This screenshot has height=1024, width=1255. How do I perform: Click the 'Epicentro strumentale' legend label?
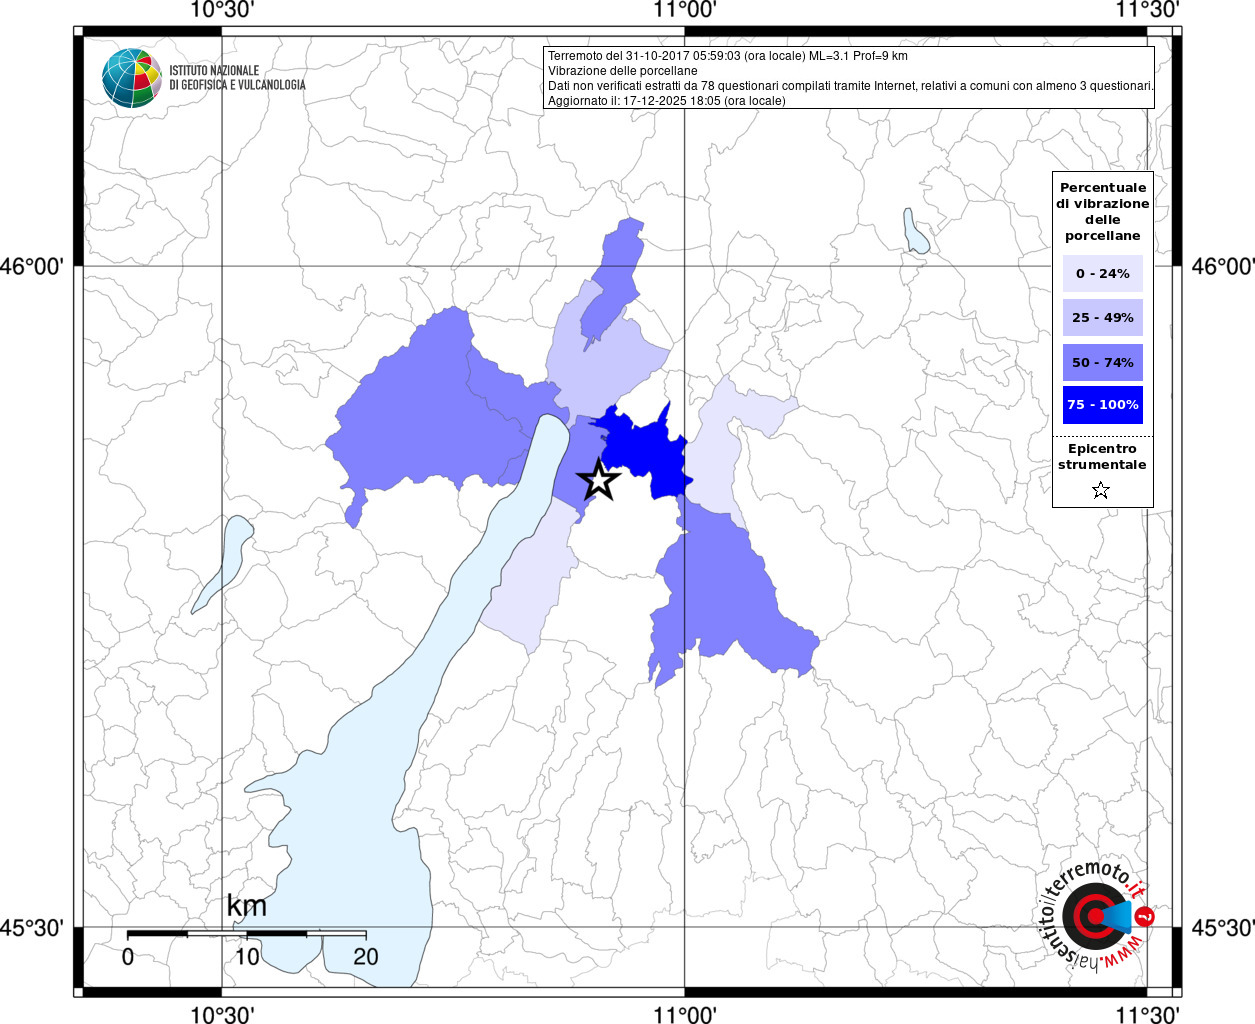pos(1102,457)
